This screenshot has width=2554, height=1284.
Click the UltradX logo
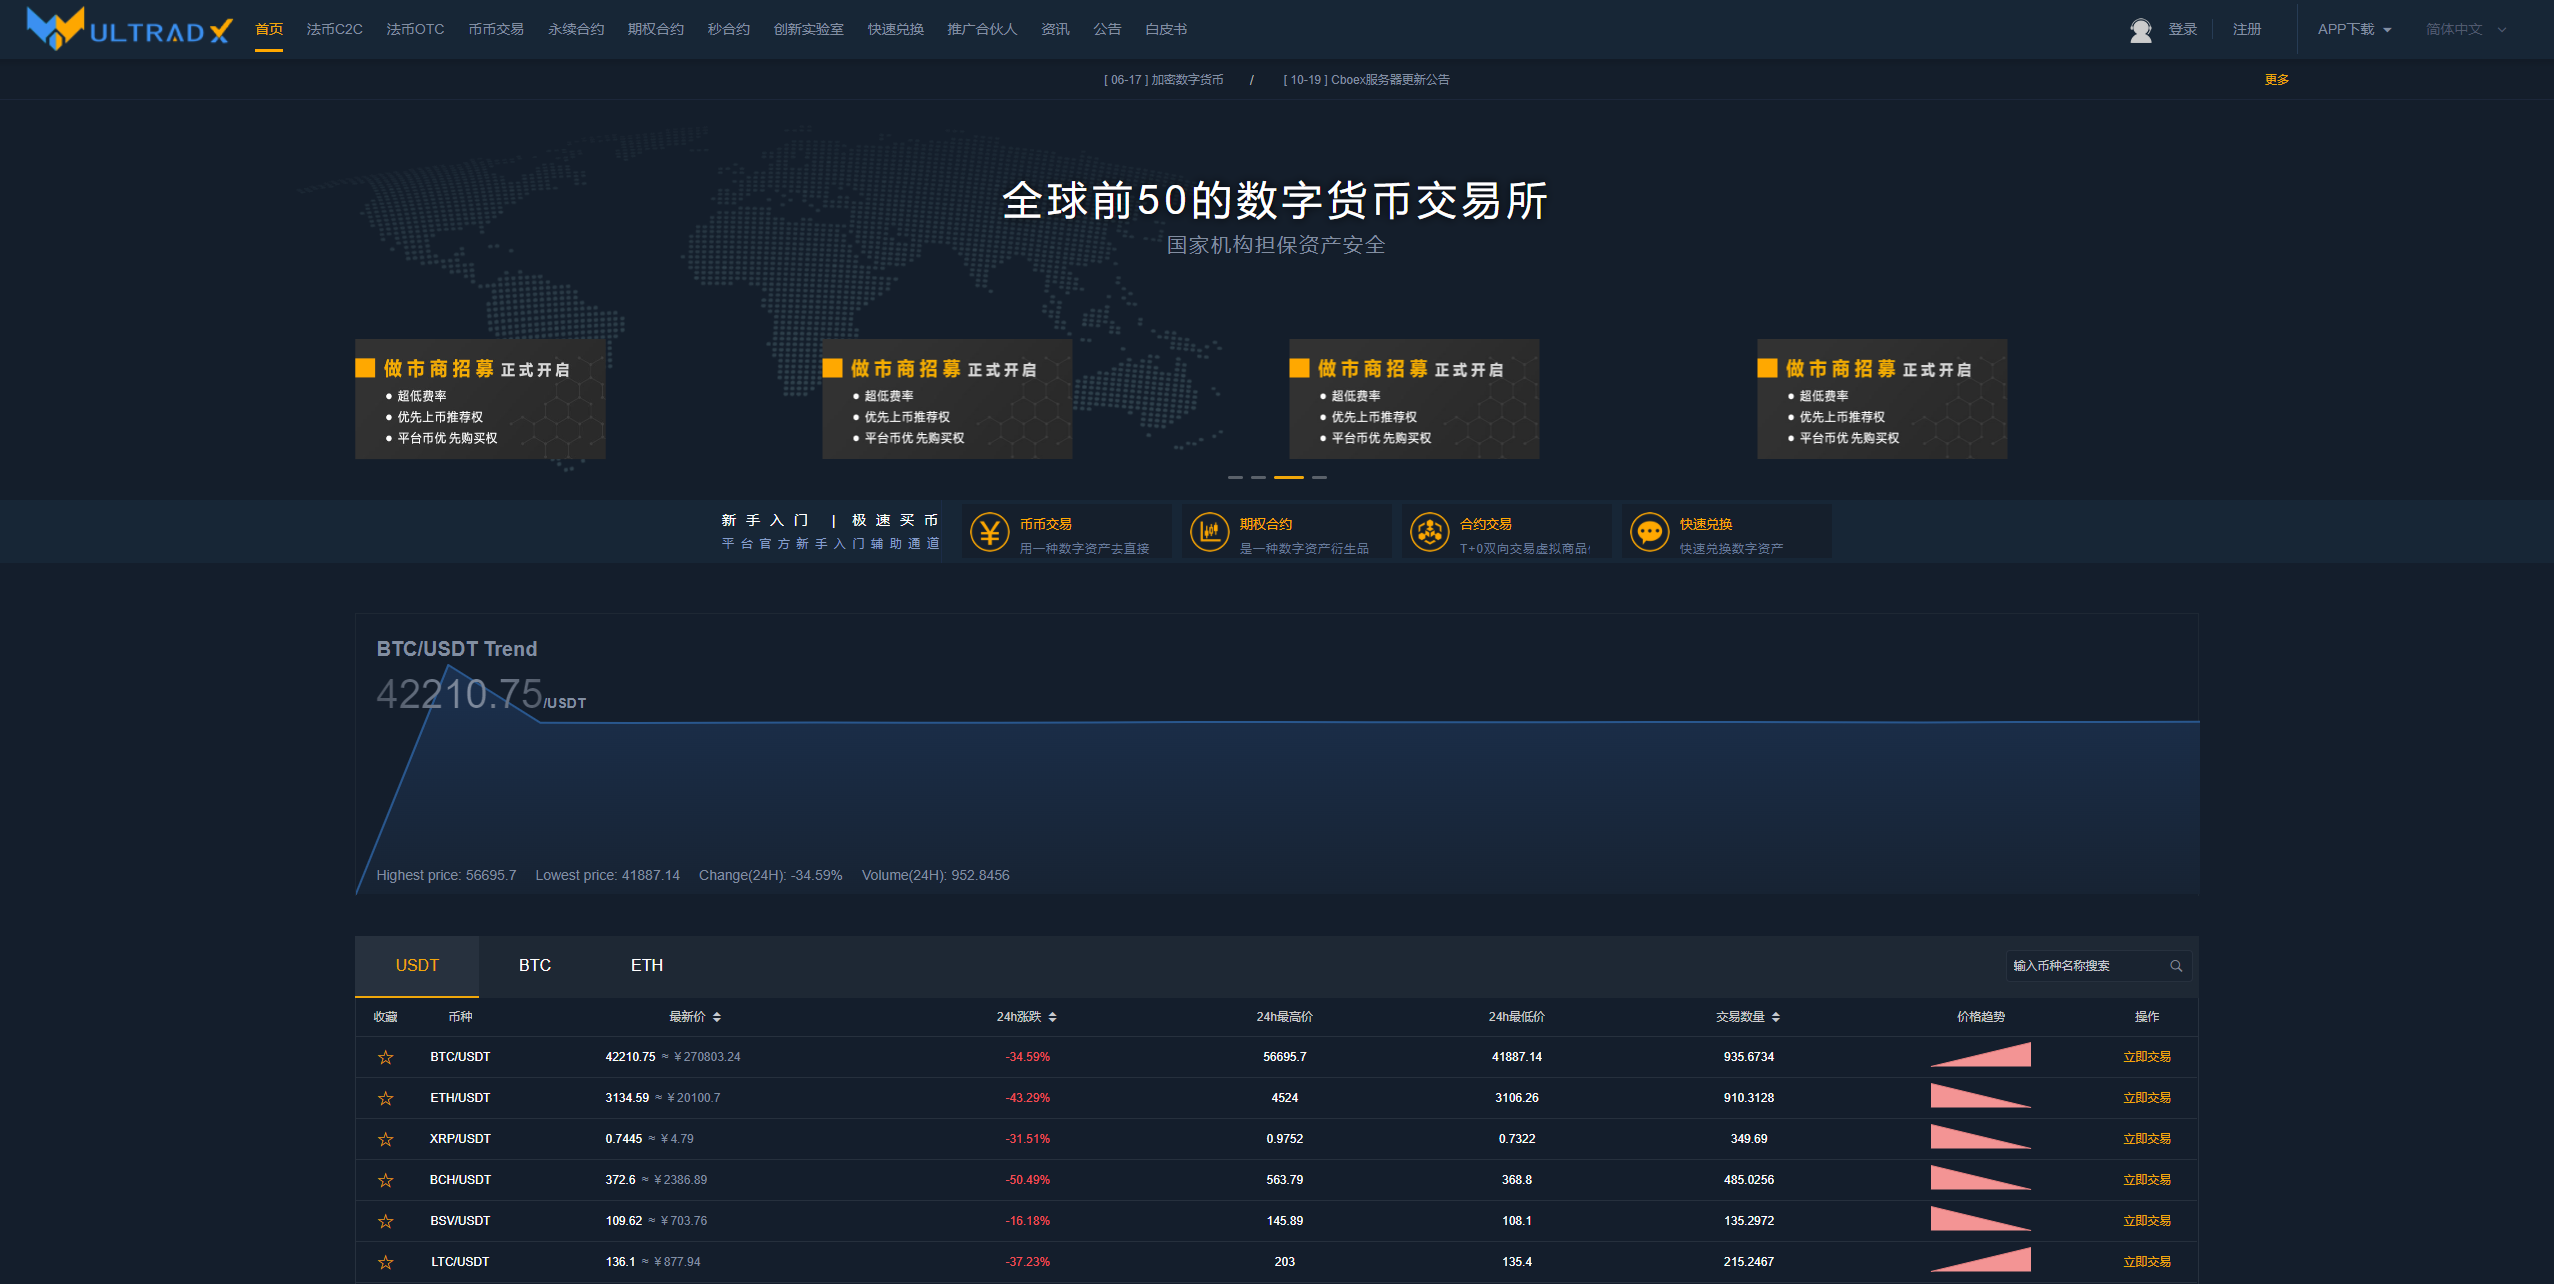pyautogui.click(x=130, y=29)
